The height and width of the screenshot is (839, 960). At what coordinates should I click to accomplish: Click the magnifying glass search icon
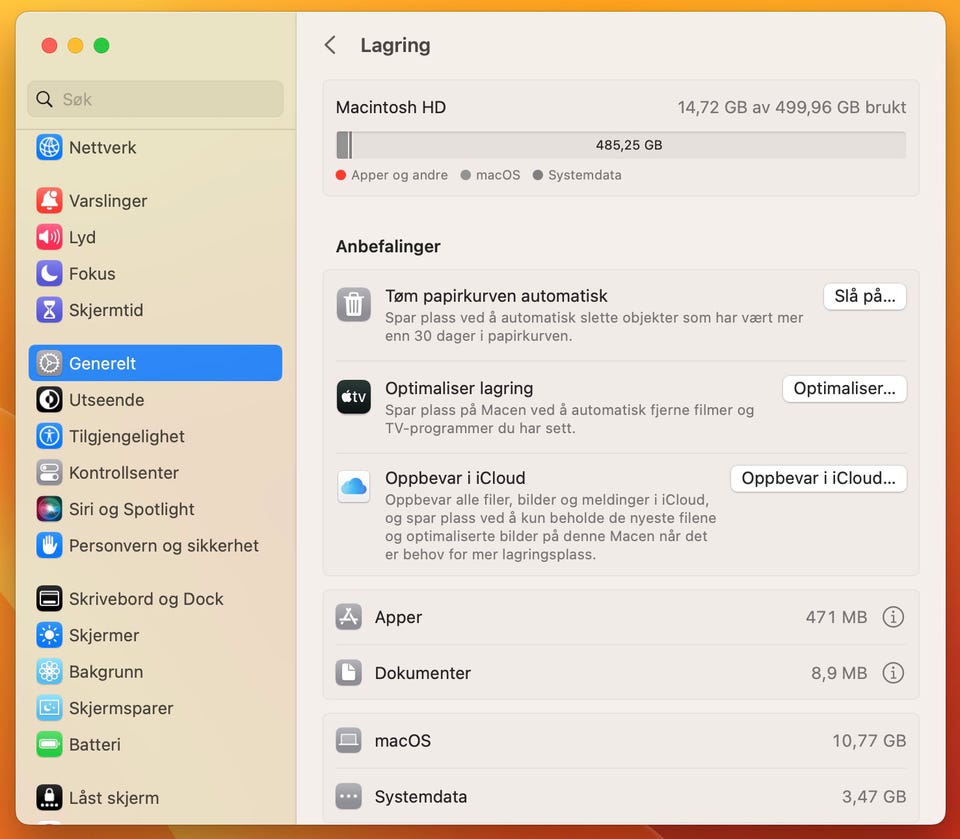click(x=44, y=99)
